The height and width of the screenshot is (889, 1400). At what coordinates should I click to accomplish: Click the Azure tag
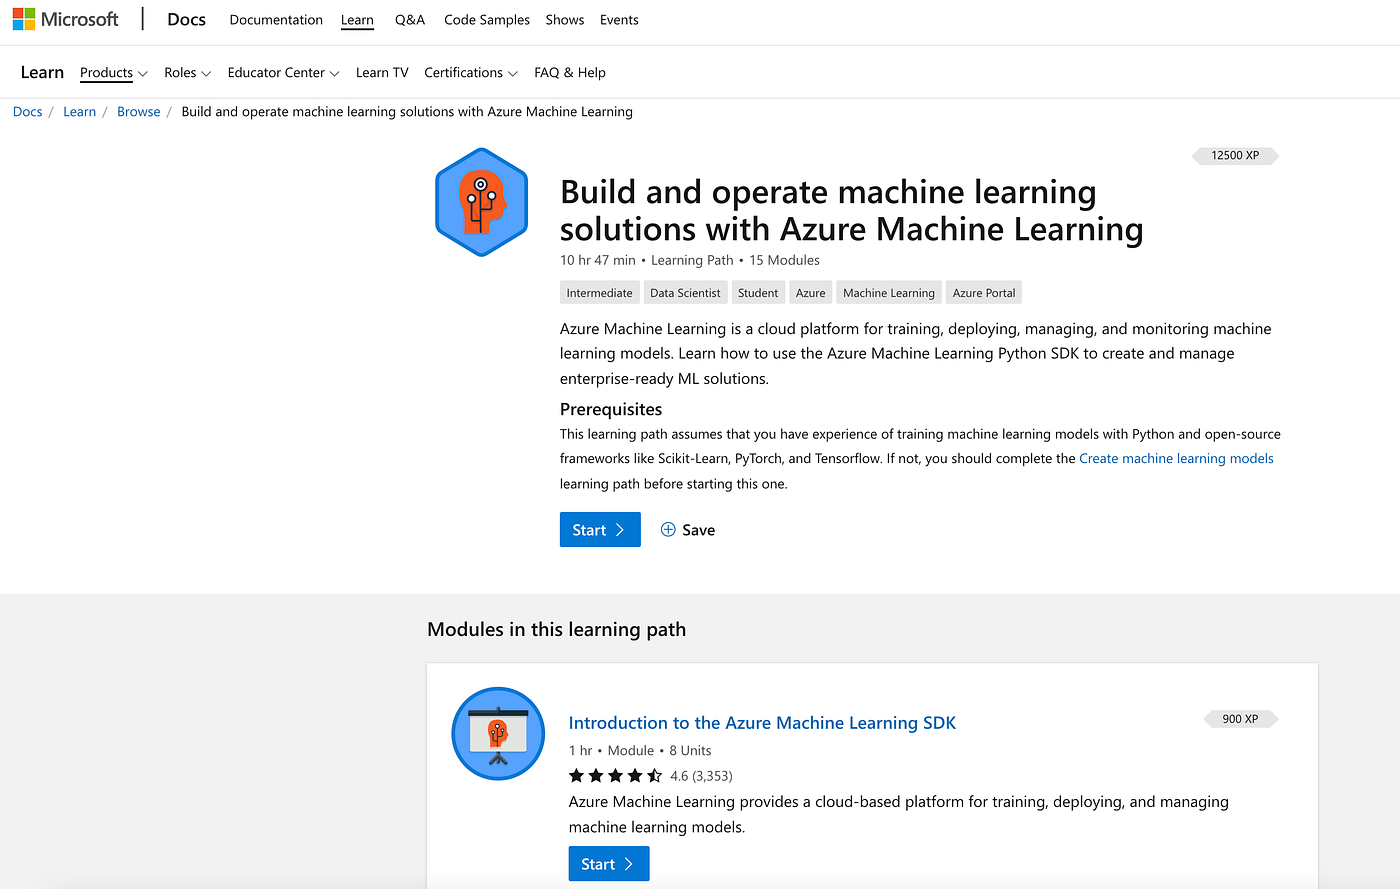click(x=811, y=293)
